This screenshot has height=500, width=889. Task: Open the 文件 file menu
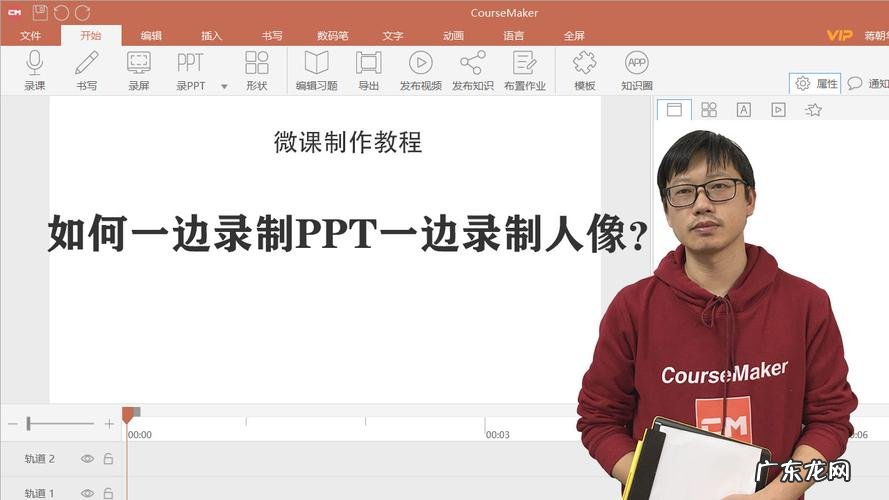(30, 36)
